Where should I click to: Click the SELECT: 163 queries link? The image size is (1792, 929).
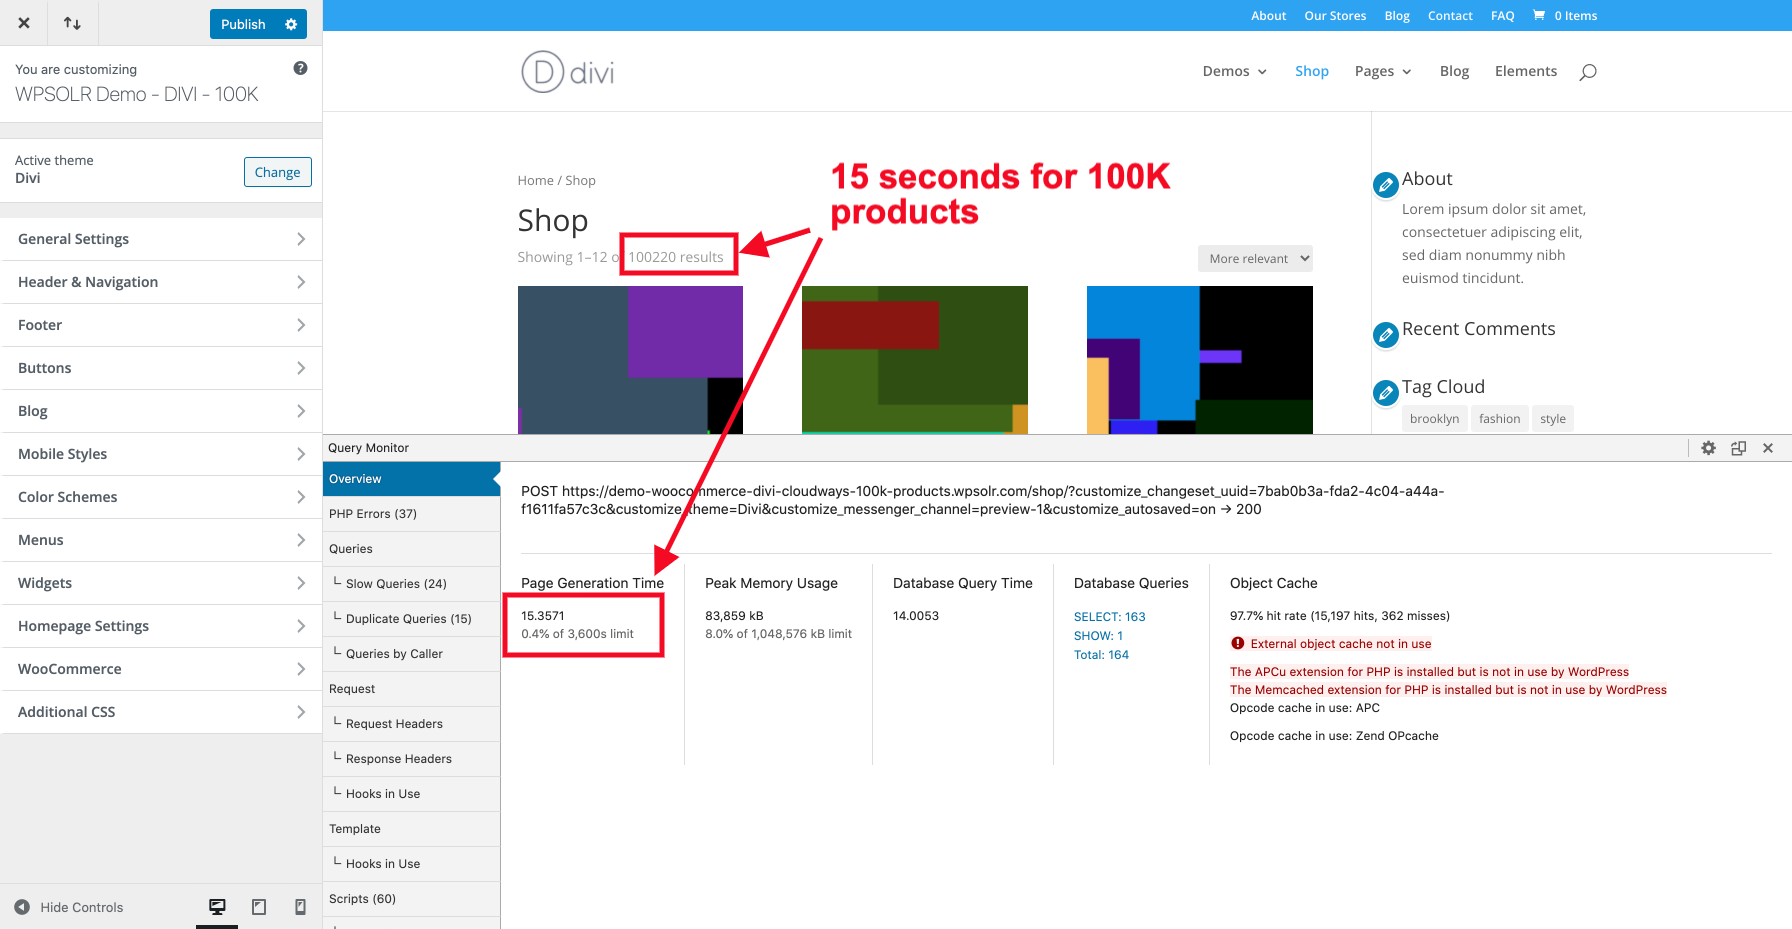[x=1109, y=617]
